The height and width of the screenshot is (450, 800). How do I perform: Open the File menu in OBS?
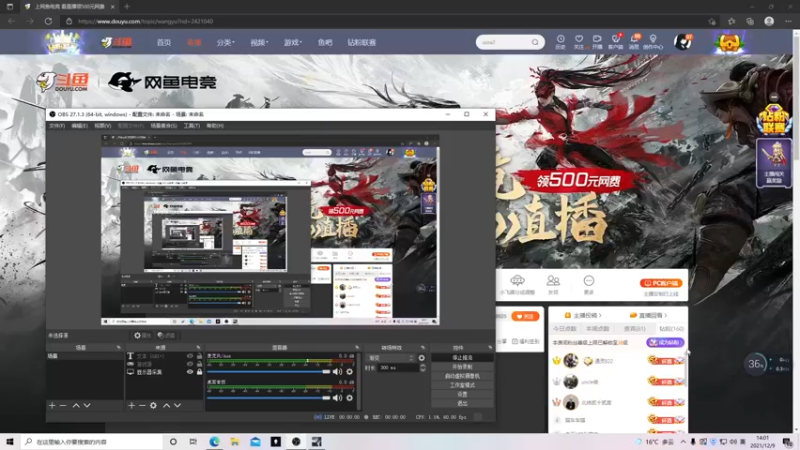tap(57, 126)
